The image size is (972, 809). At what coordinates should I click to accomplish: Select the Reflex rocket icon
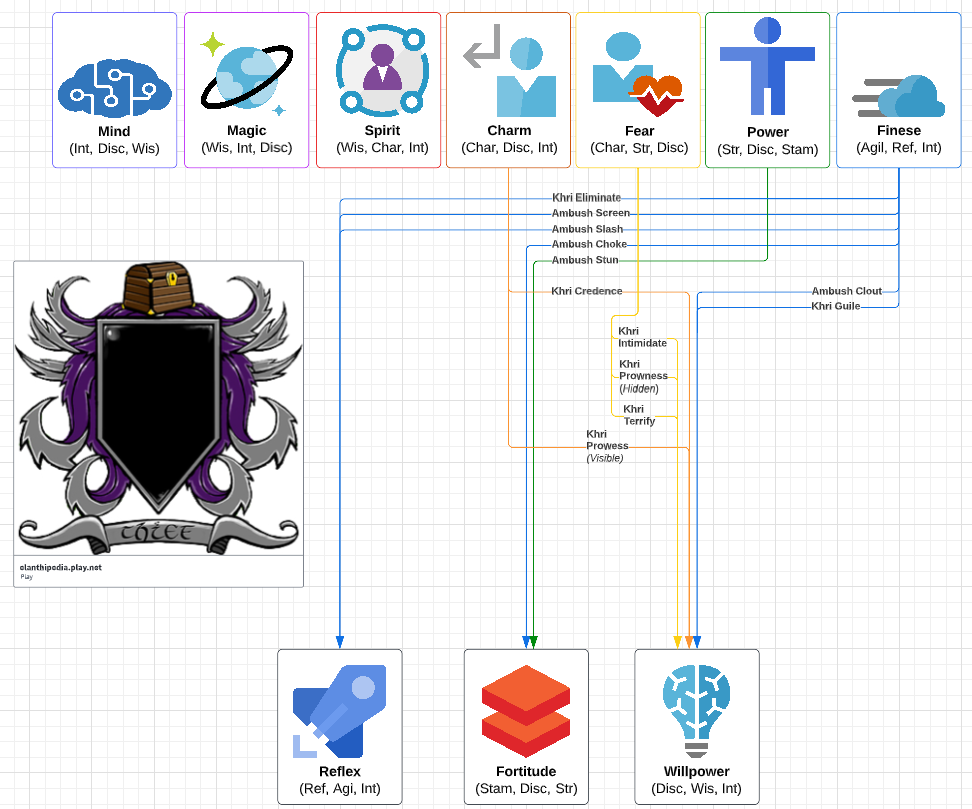(x=339, y=710)
